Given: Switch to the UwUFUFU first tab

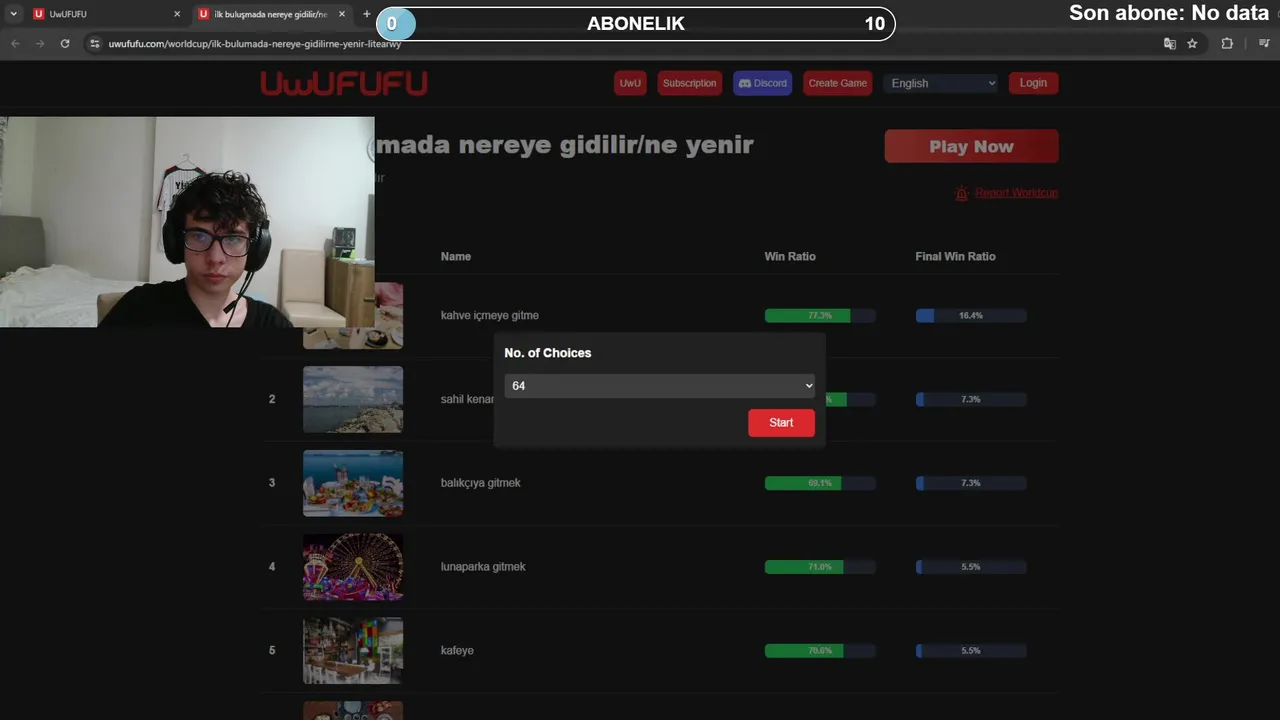Looking at the screenshot, I should (106, 14).
